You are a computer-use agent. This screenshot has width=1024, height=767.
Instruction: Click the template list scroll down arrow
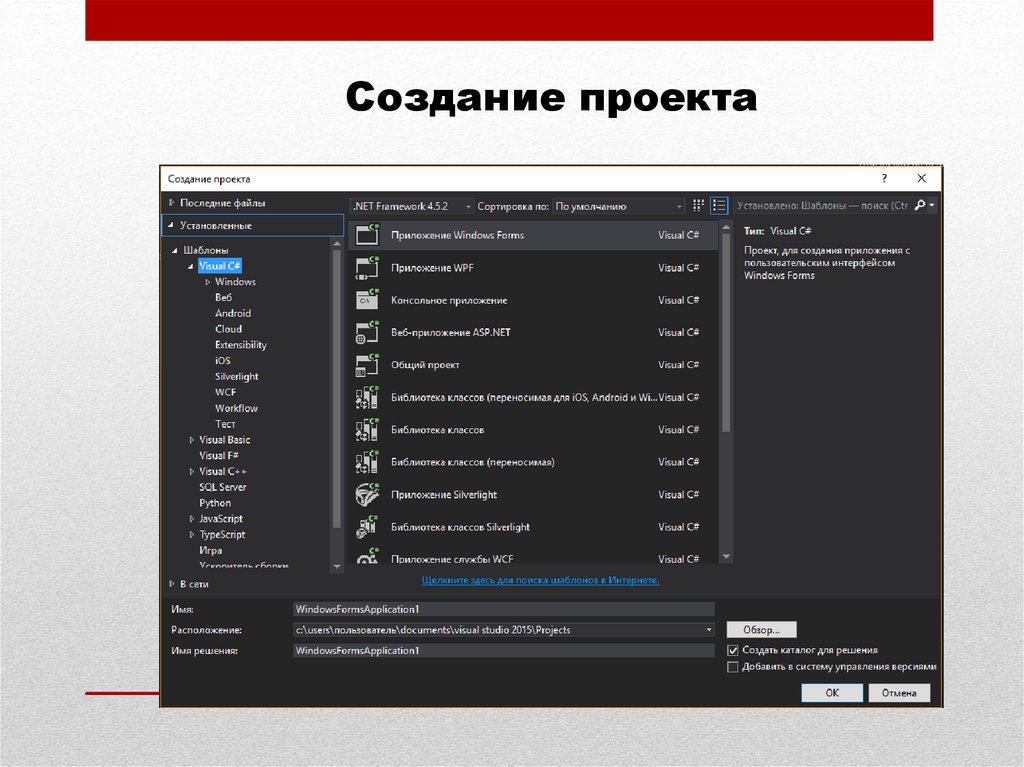726,557
